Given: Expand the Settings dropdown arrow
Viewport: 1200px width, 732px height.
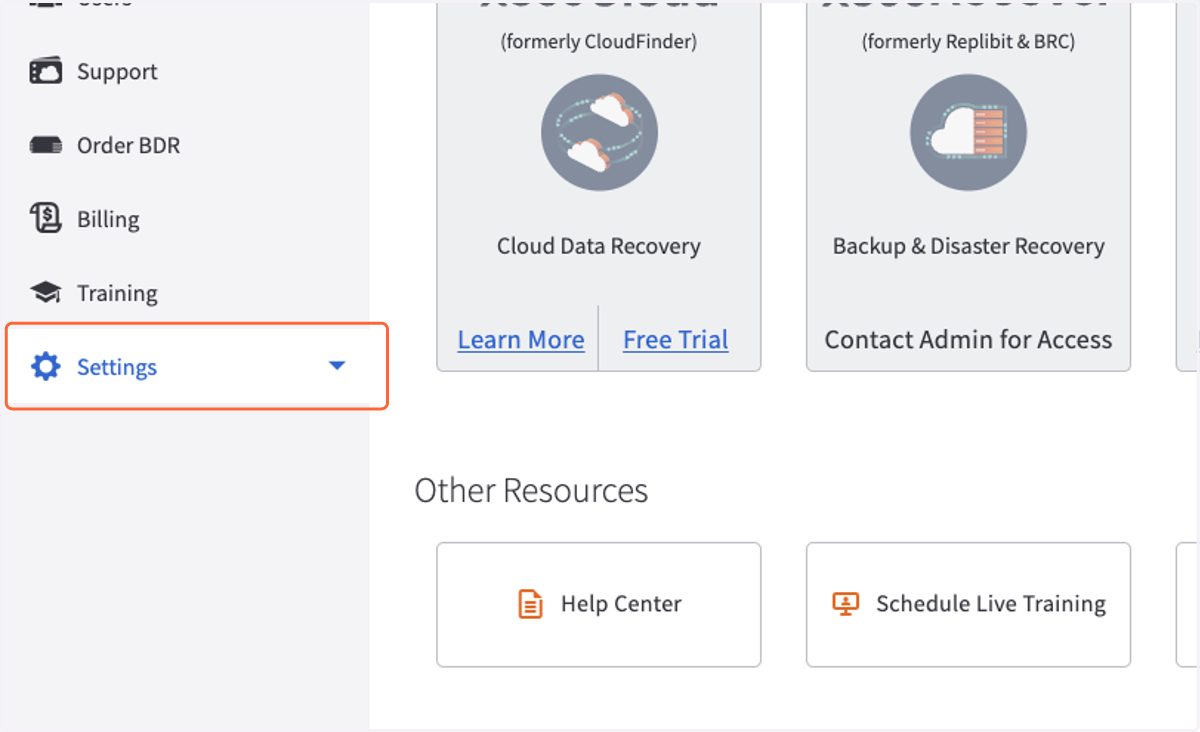Looking at the screenshot, I should point(337,366).
